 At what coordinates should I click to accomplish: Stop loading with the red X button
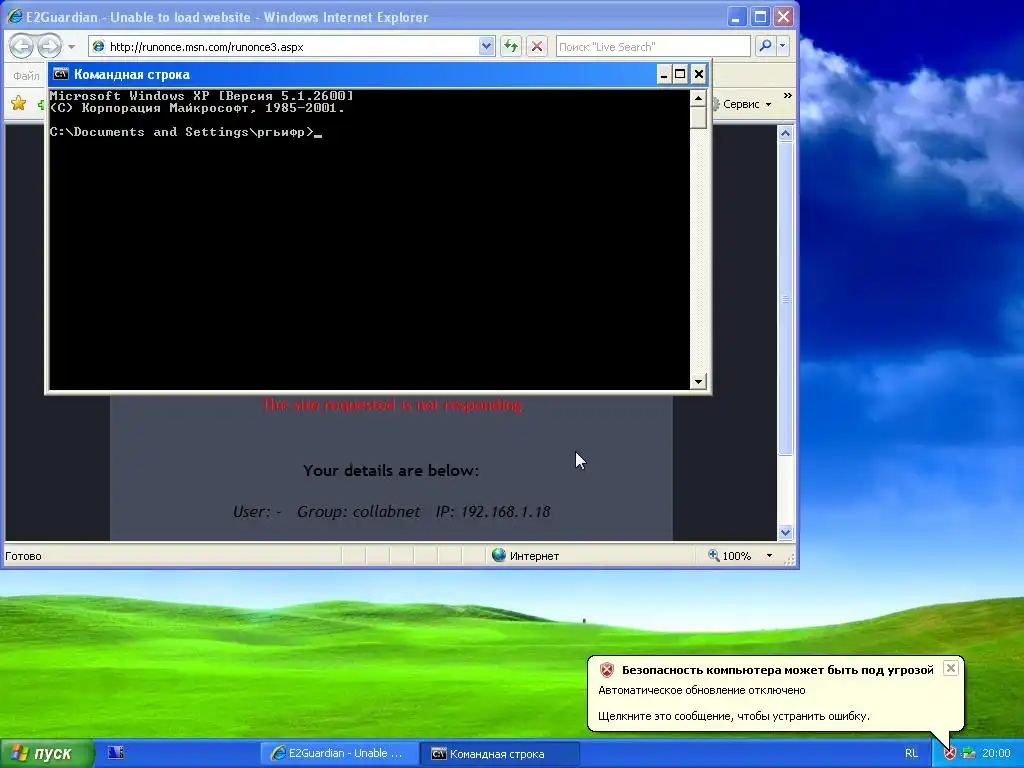537,46
